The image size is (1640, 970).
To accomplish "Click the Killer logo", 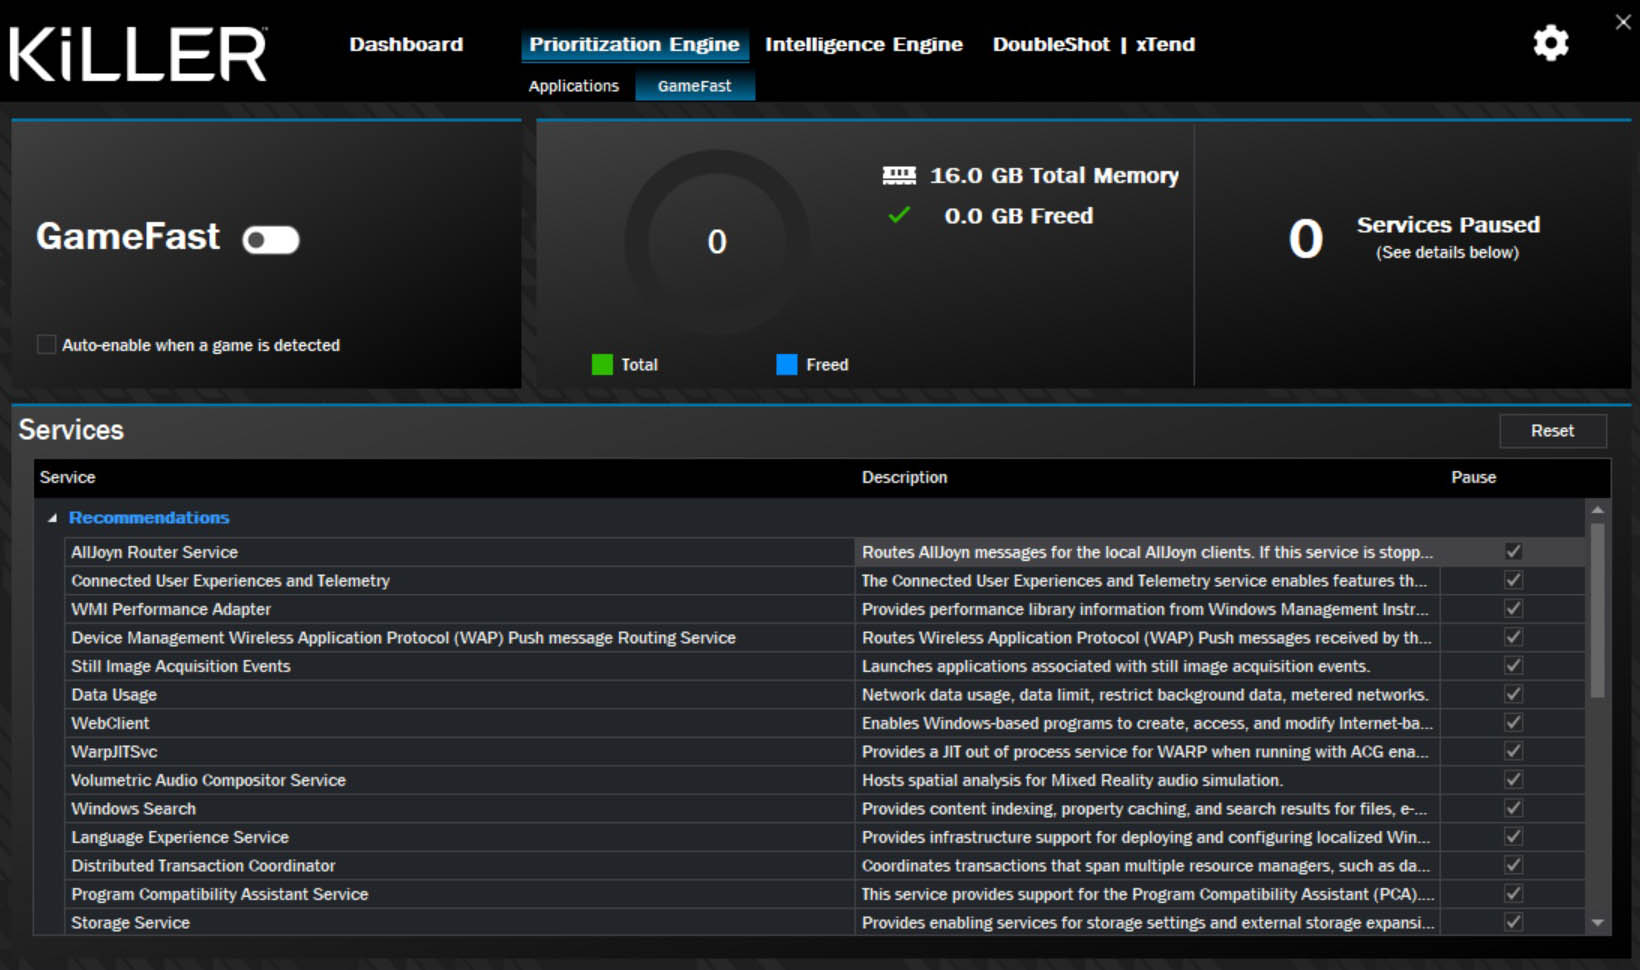I will (138, 53).
